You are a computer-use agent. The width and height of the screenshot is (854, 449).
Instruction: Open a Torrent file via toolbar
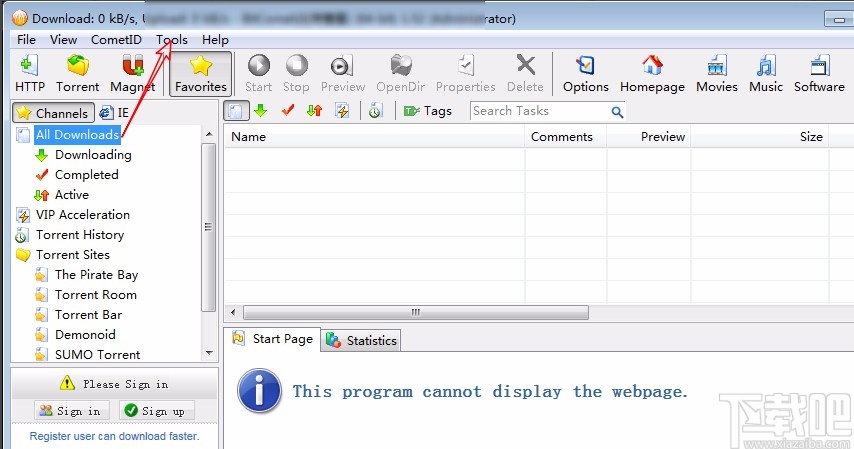(78, 73)
